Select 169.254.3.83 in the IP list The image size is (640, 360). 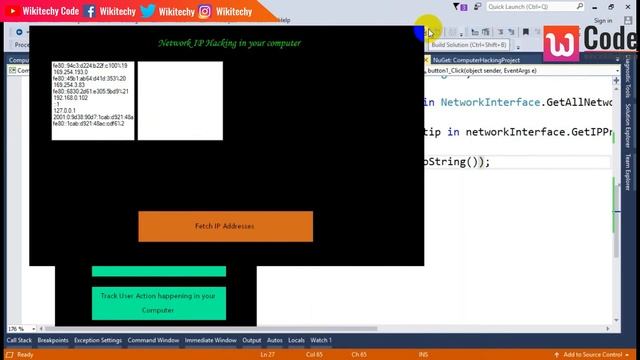[69, 85]
